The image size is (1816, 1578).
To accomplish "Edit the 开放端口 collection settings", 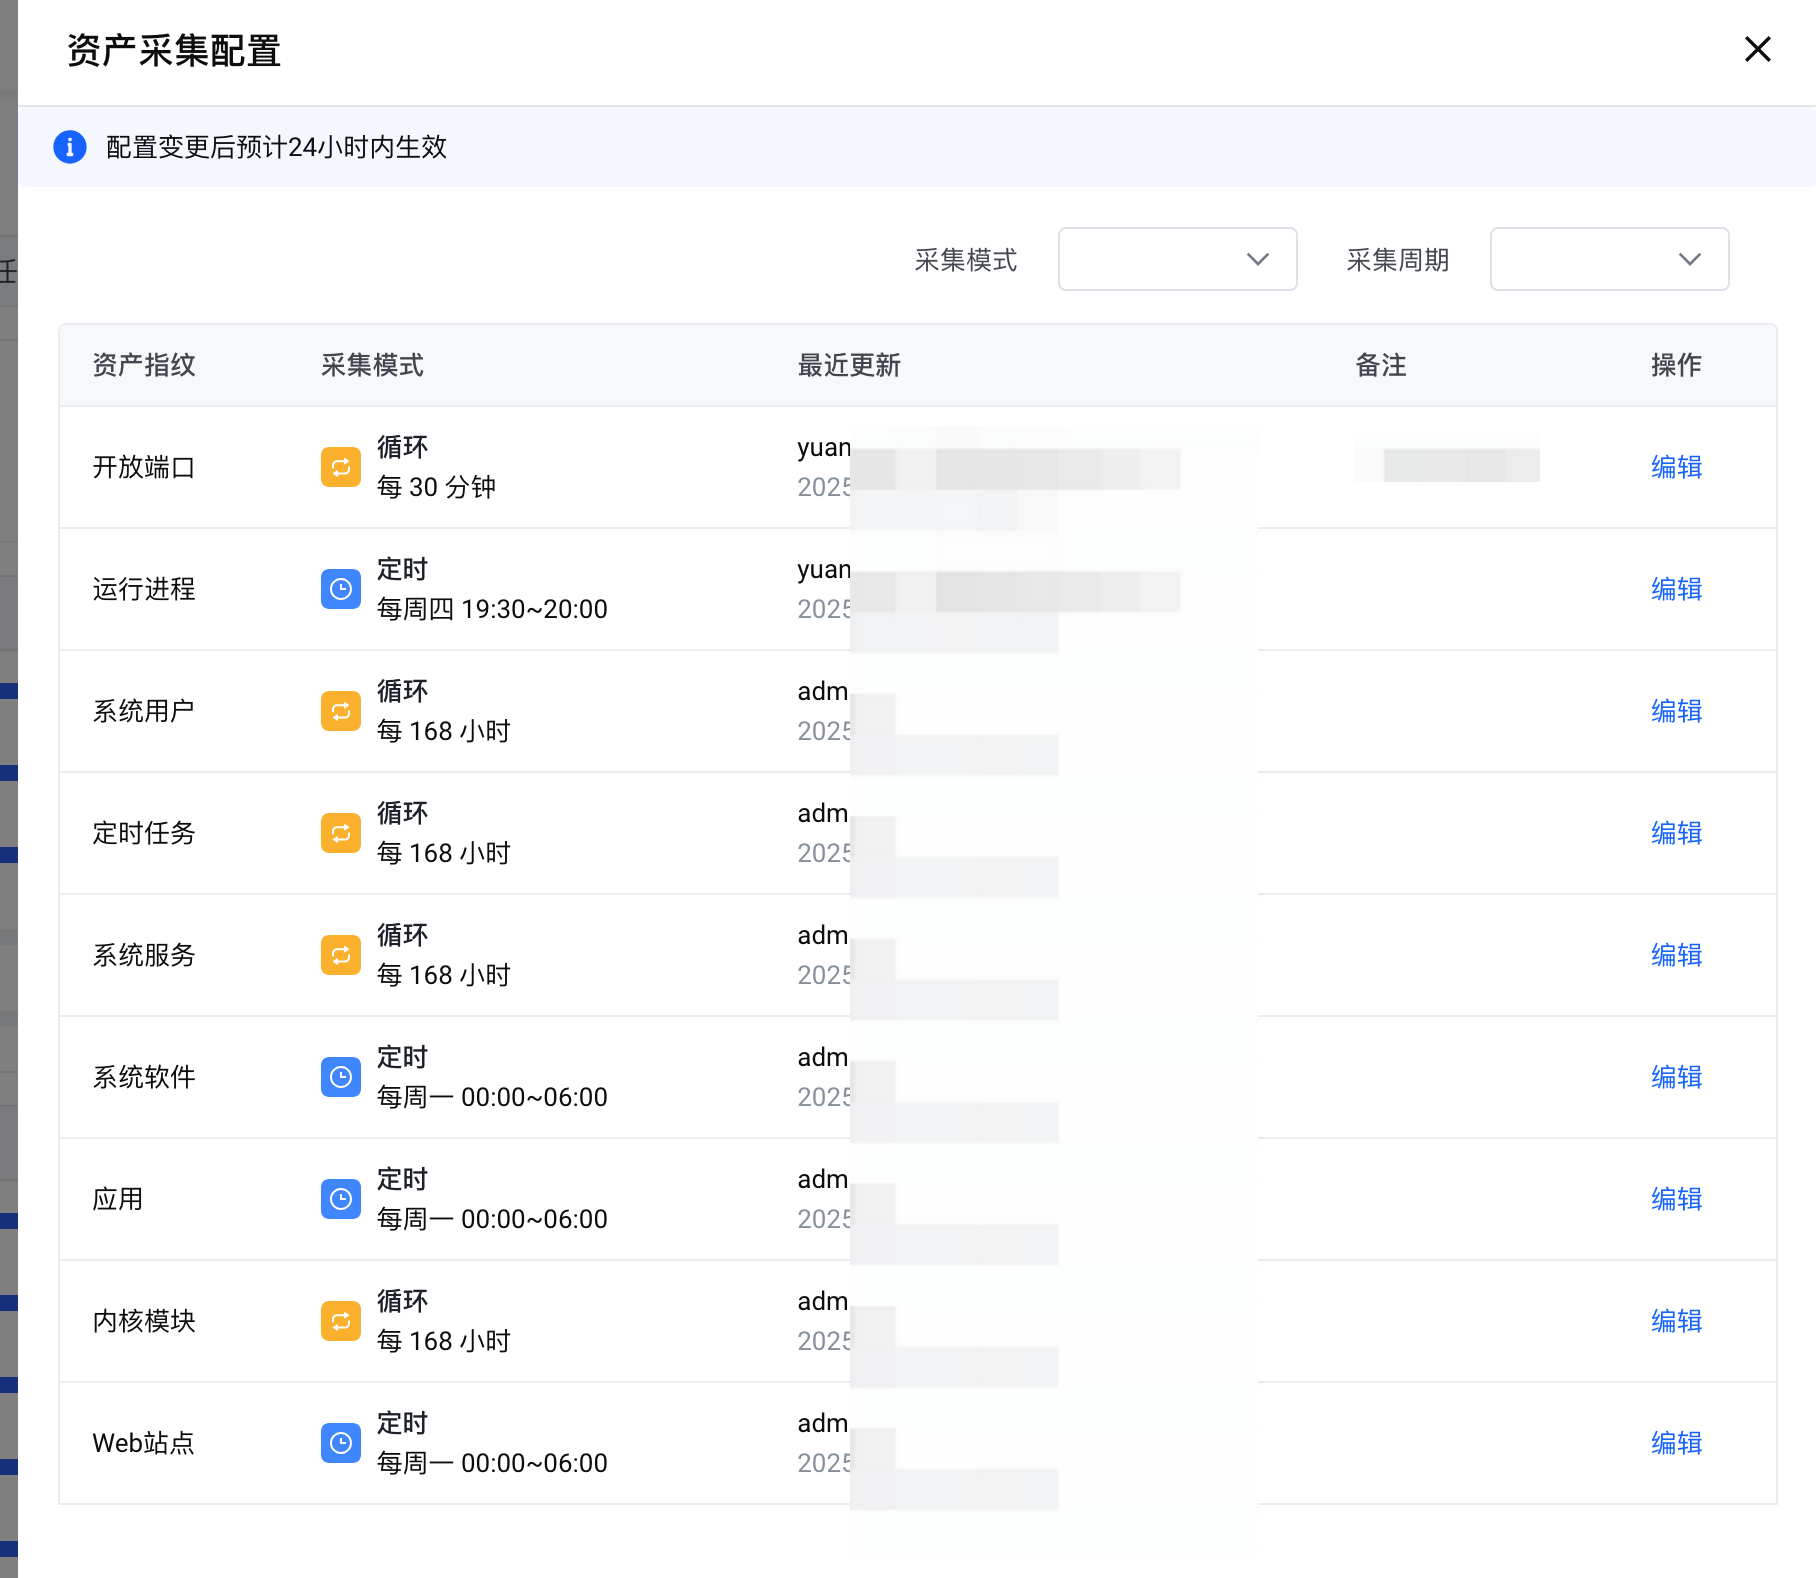I will [1676, 467].
